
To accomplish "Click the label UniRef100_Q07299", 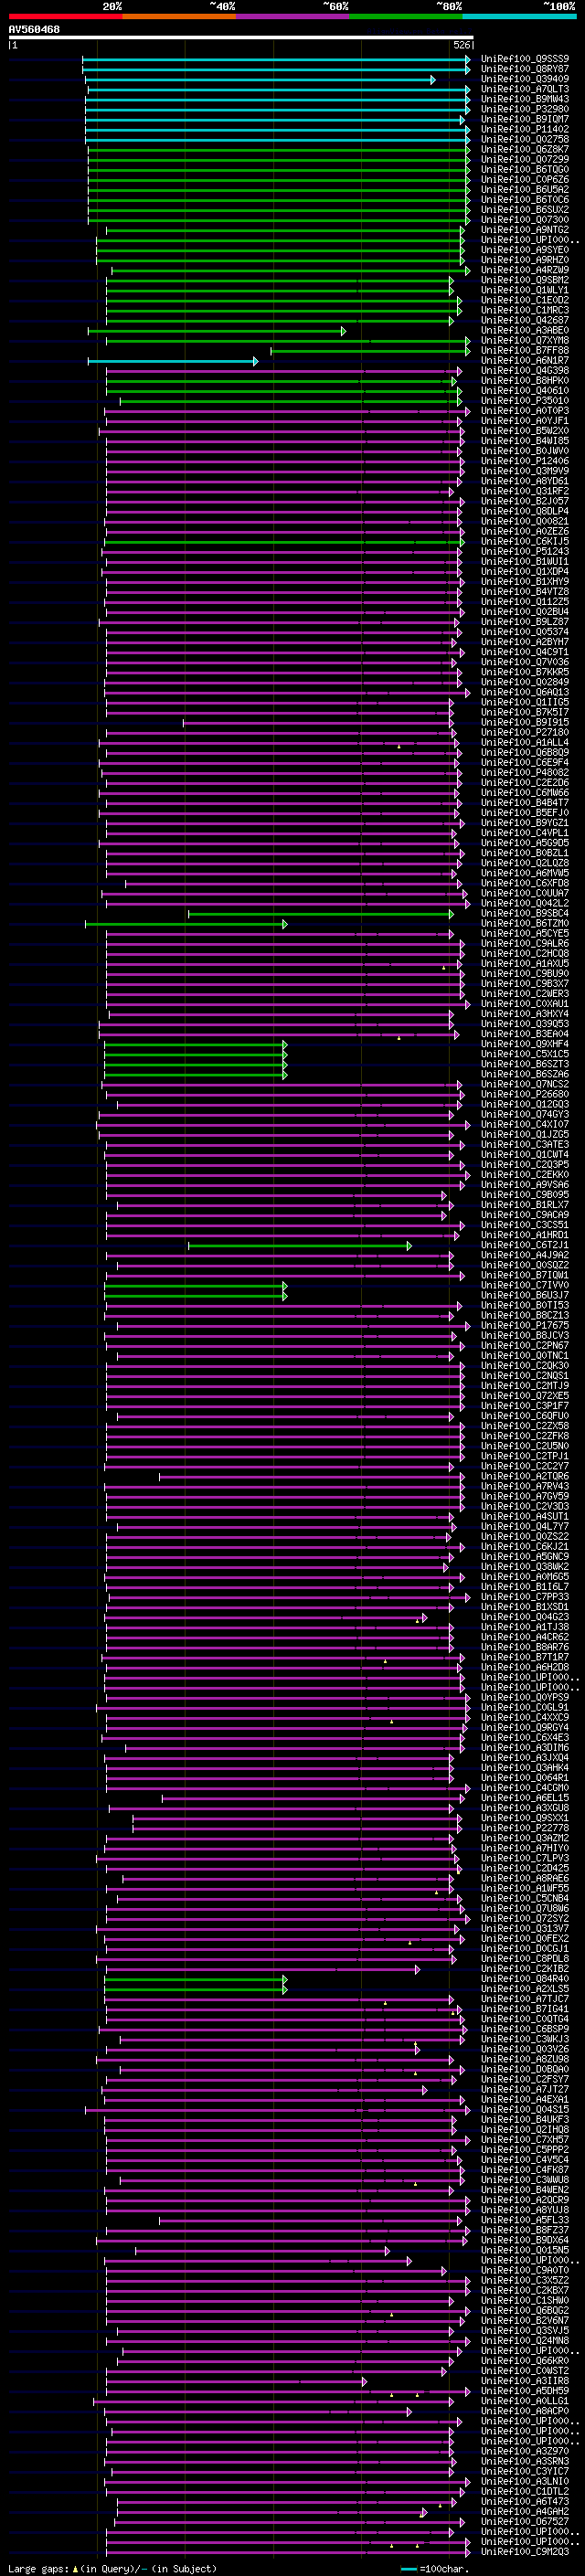I will point(525,159).
